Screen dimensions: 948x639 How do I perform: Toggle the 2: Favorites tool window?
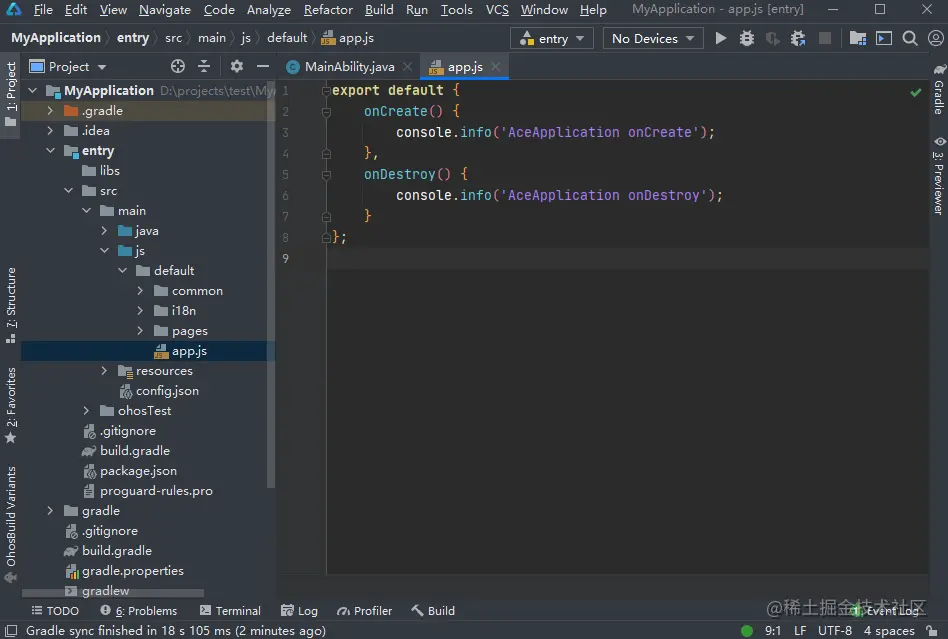[11, 405]
